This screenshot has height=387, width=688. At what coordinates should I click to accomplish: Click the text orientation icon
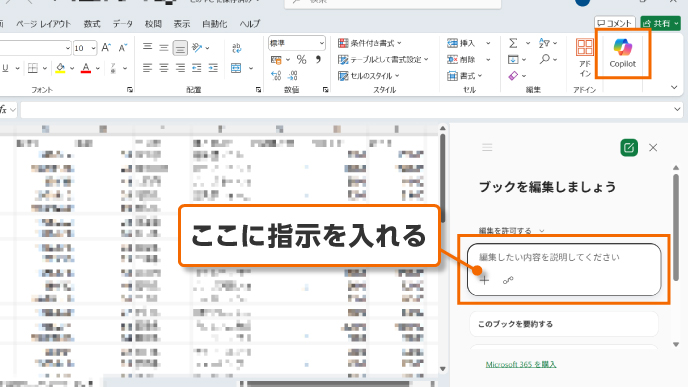tap(197, 47)
